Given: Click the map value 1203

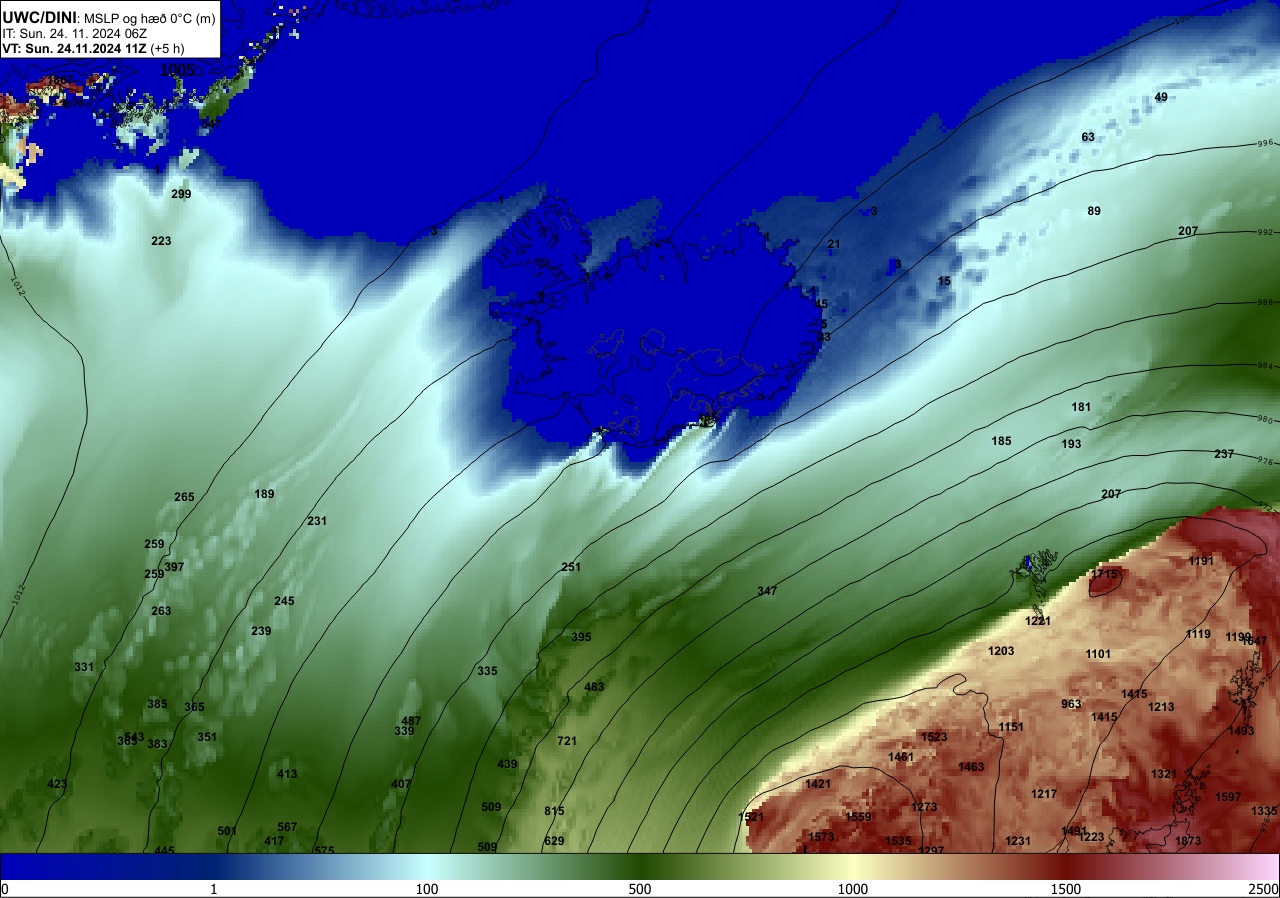Looking at the screenshot, I should pyautogui.click(x=1001, y=651).
